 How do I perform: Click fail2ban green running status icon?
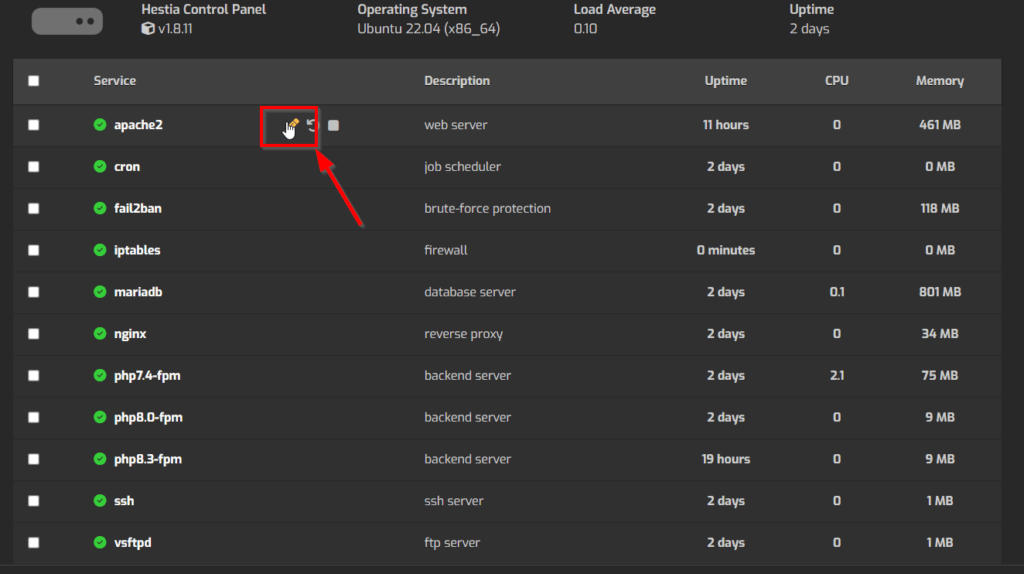(100, 208)
